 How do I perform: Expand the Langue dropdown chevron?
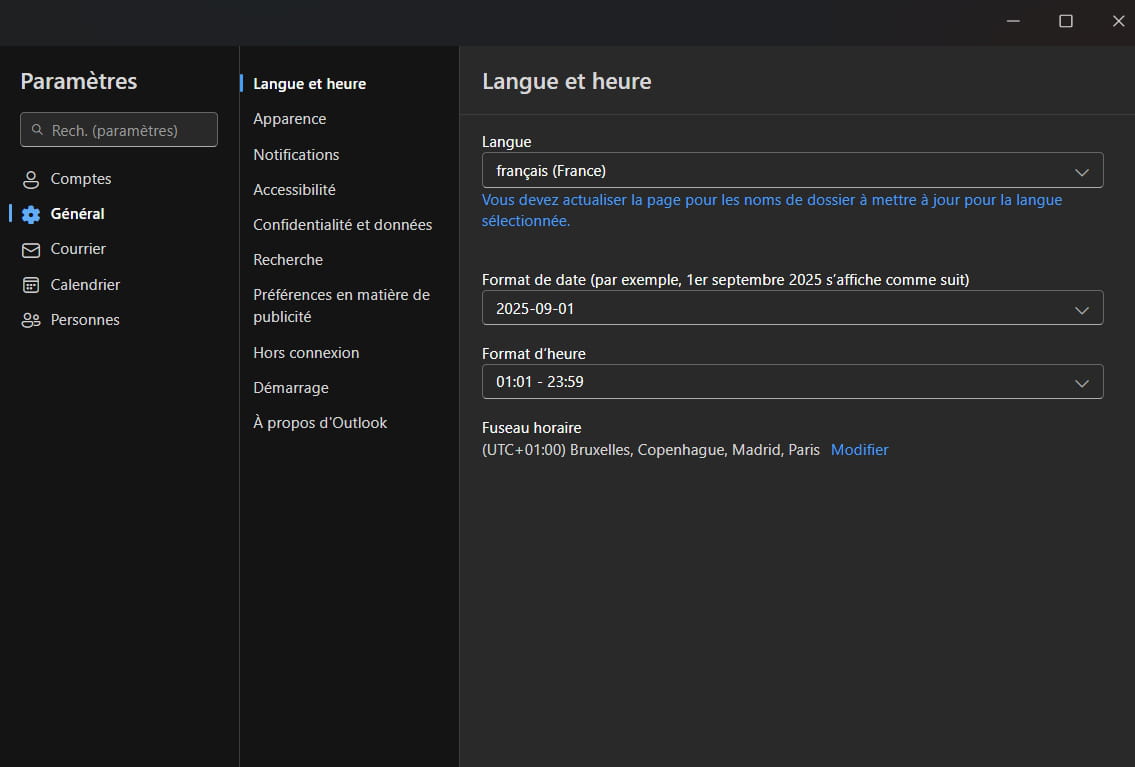tap(1081, 172)
